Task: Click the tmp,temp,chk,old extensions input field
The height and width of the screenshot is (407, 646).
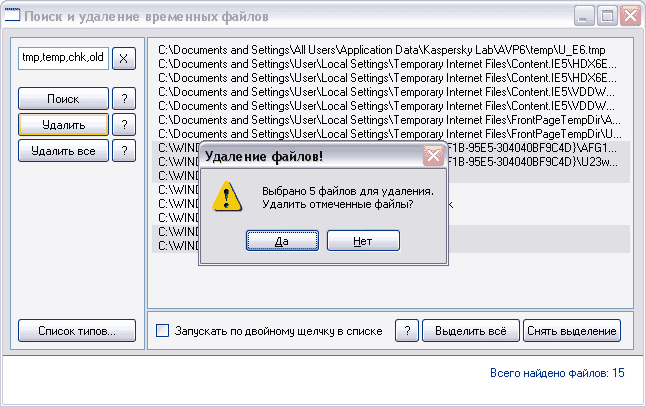Action: (x=63, y=58)
